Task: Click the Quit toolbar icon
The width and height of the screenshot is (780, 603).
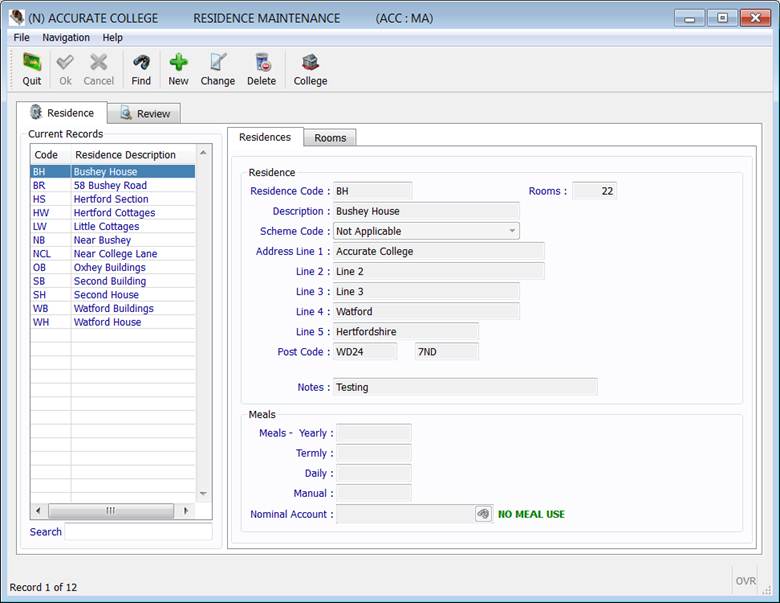Action: (32, 69)
